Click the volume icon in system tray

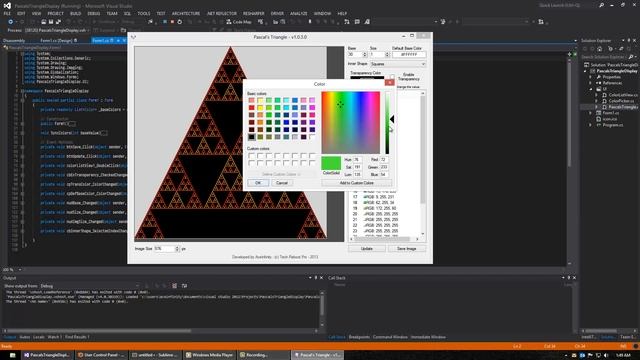606,356
